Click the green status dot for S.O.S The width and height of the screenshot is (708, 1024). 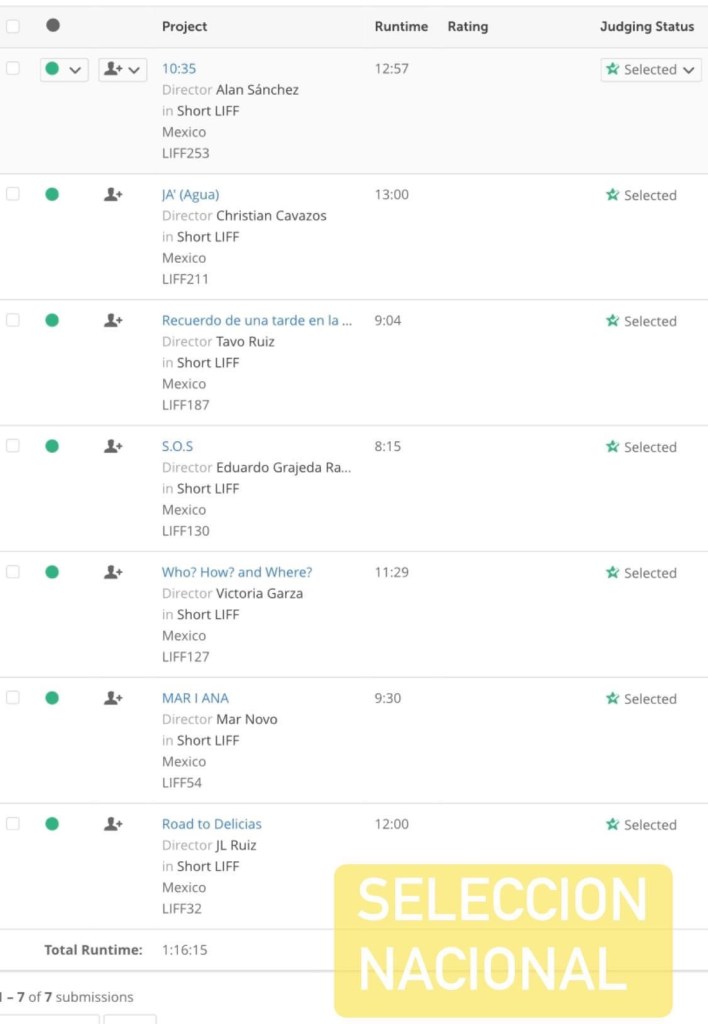[52, 446]
